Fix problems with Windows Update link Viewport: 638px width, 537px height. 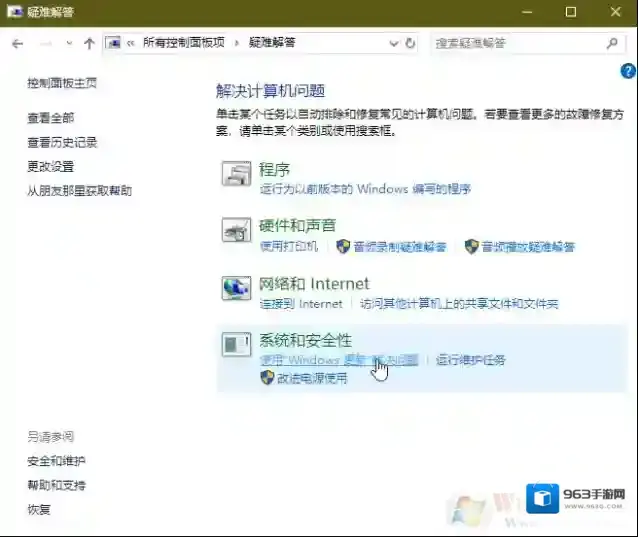tap(339, 360)
